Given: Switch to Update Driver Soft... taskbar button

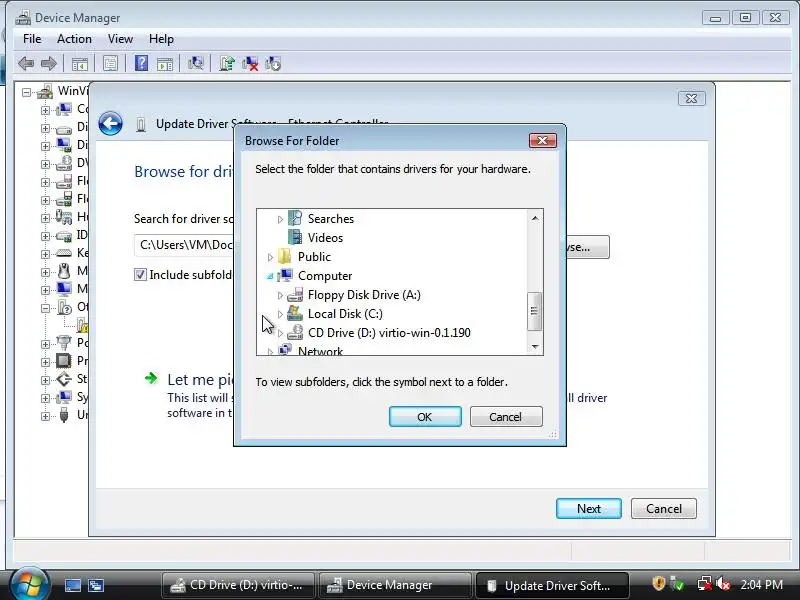Looking at the screenshot, I should click(x=552, y=585).
